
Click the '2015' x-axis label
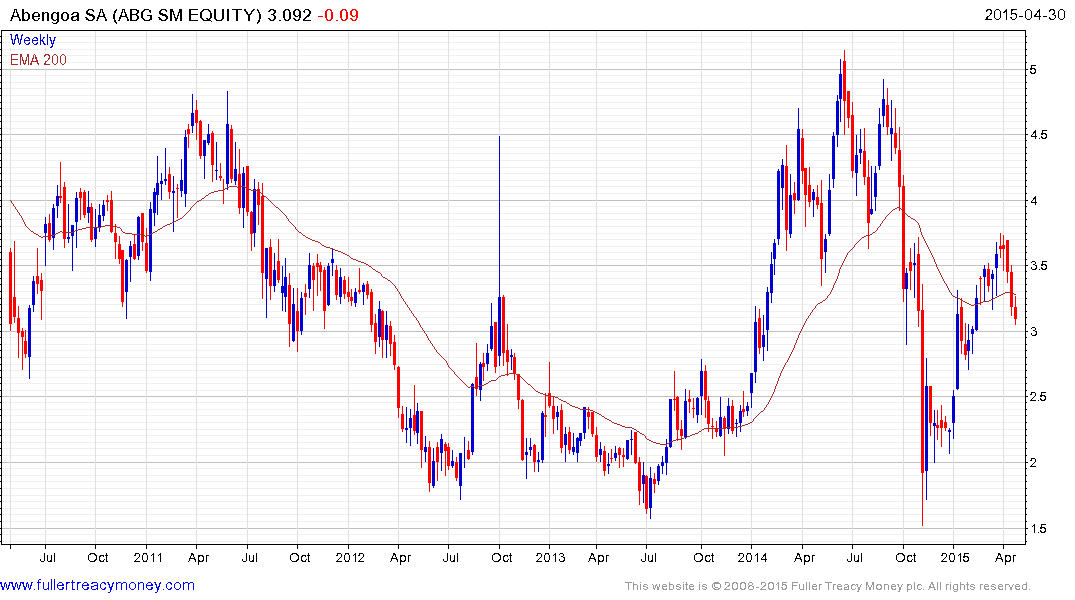coord(954,557)
